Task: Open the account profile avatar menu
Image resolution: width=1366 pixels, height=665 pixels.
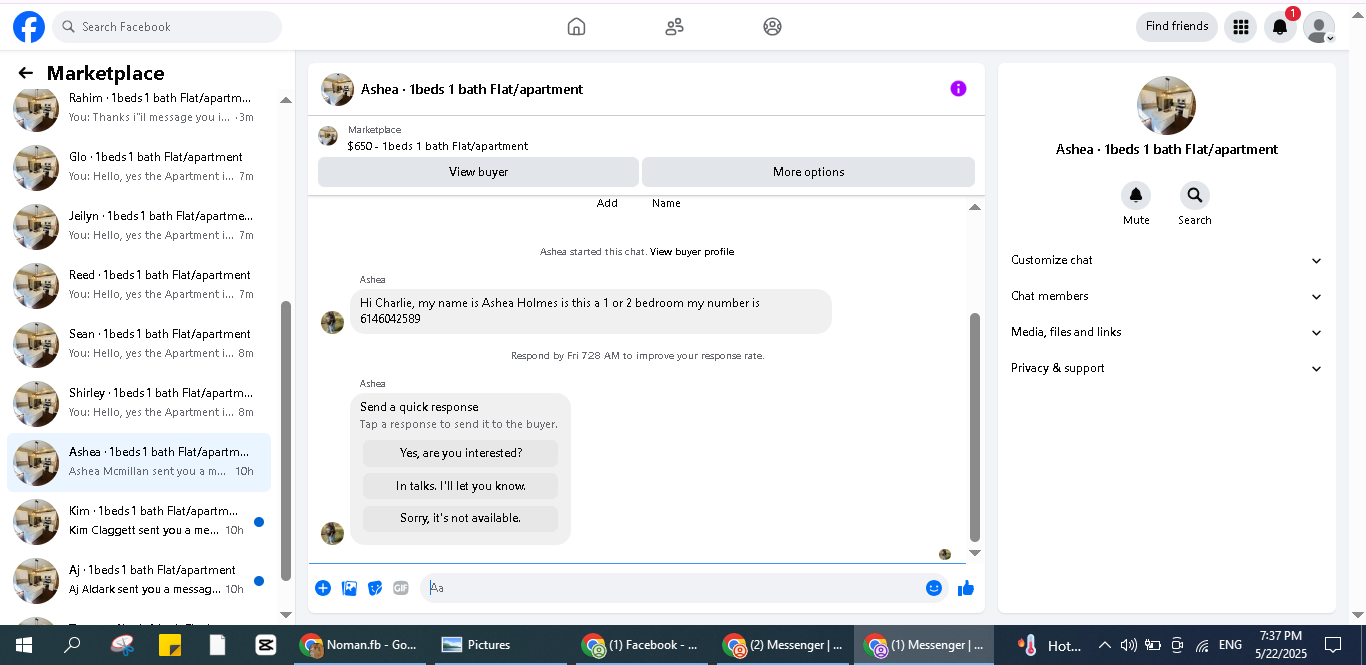Action: (x=1319, y=27)
